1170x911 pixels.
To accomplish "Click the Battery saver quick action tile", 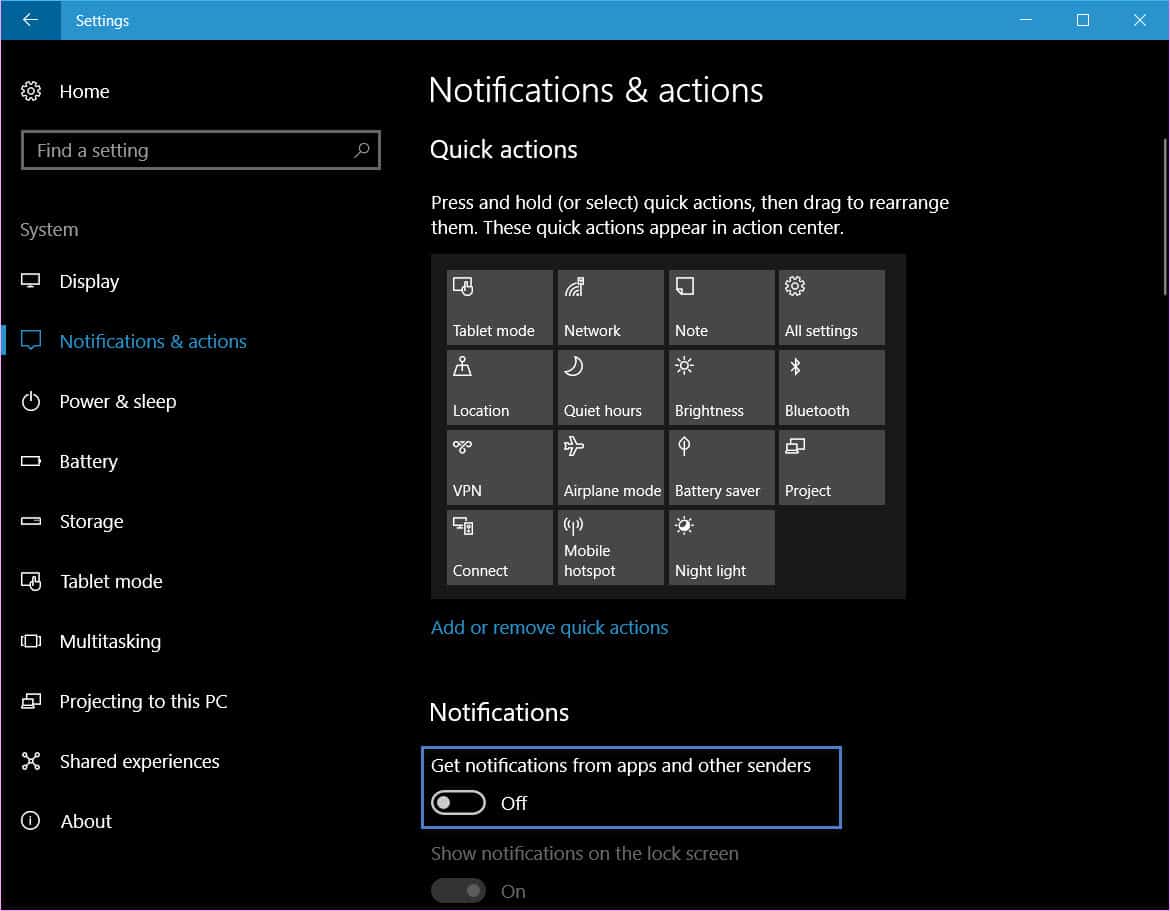I will click(x=721, y=467).
